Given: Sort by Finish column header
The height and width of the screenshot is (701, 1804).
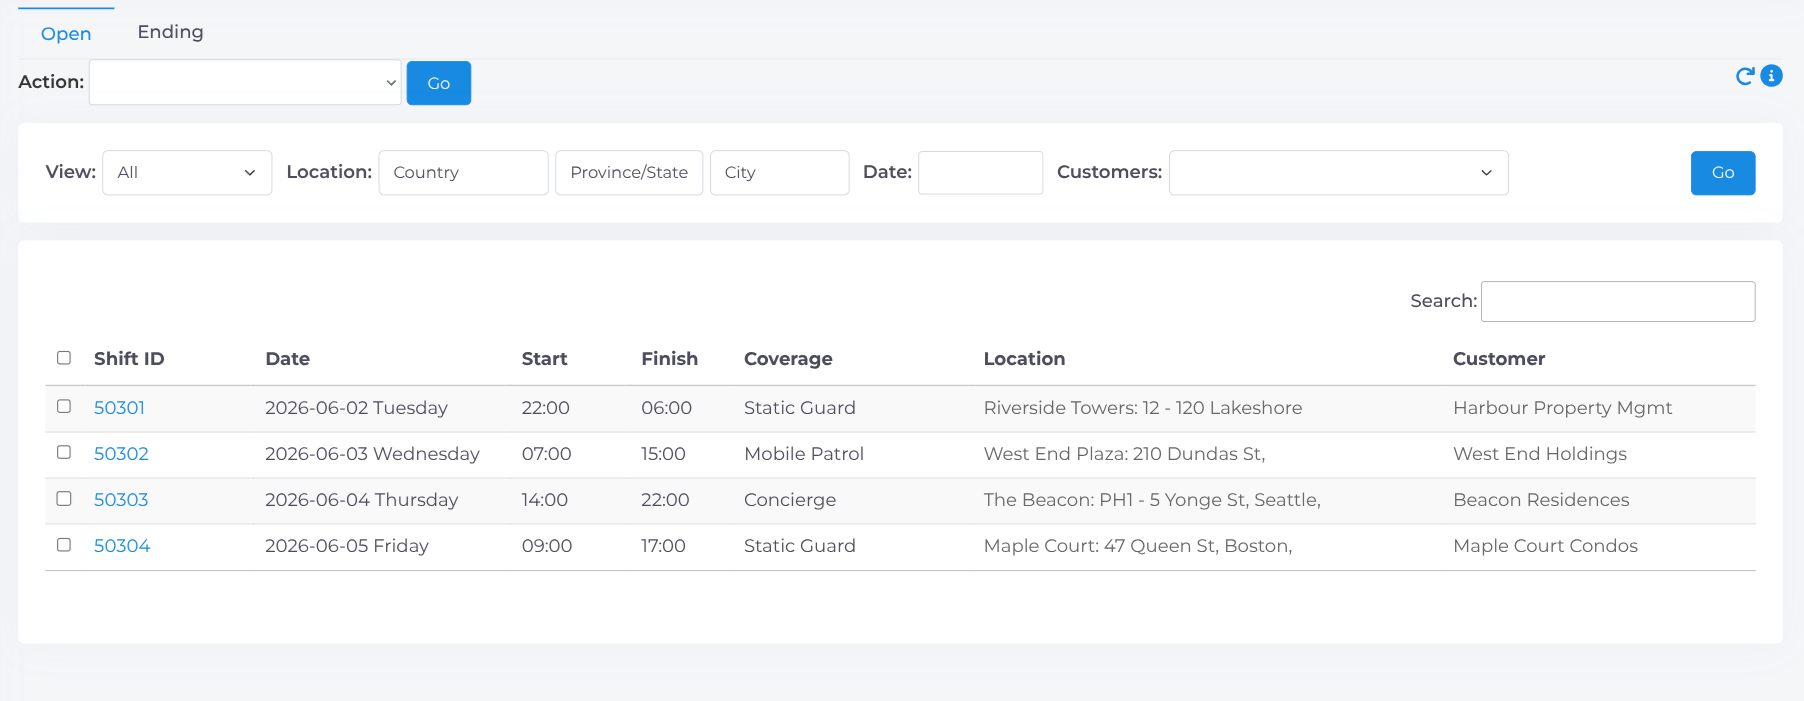Looking at the screenshot, I should (669, 359).
